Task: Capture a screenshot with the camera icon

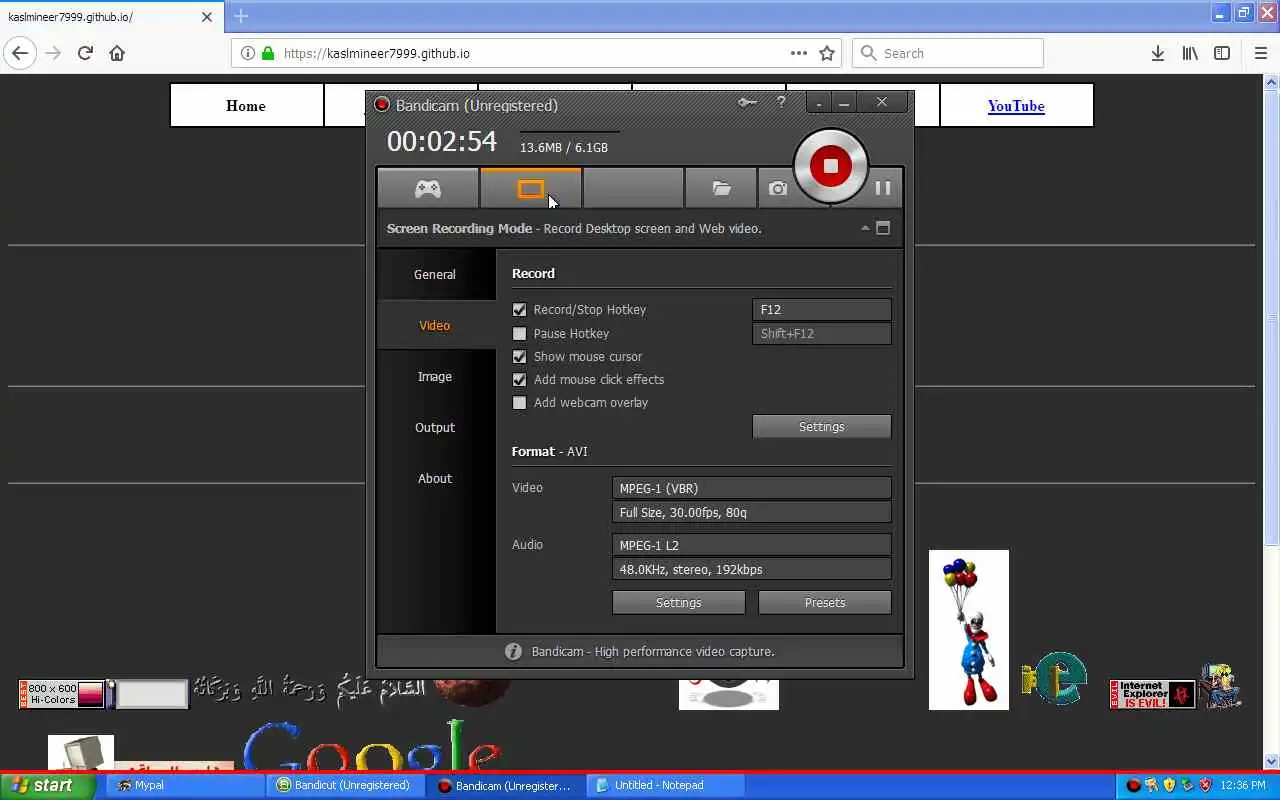Action: point(777,188)
